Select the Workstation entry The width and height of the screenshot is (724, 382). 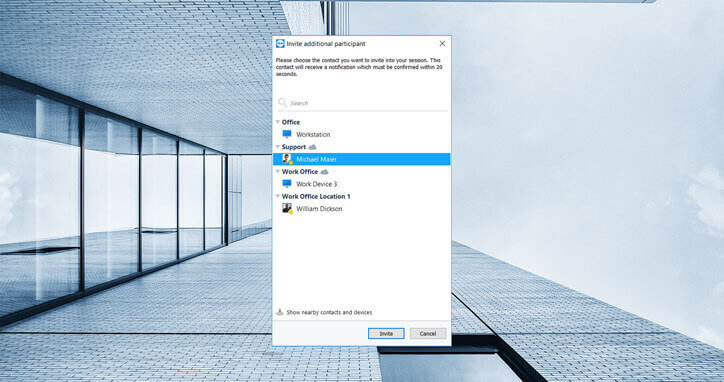[x=362, y=134]
